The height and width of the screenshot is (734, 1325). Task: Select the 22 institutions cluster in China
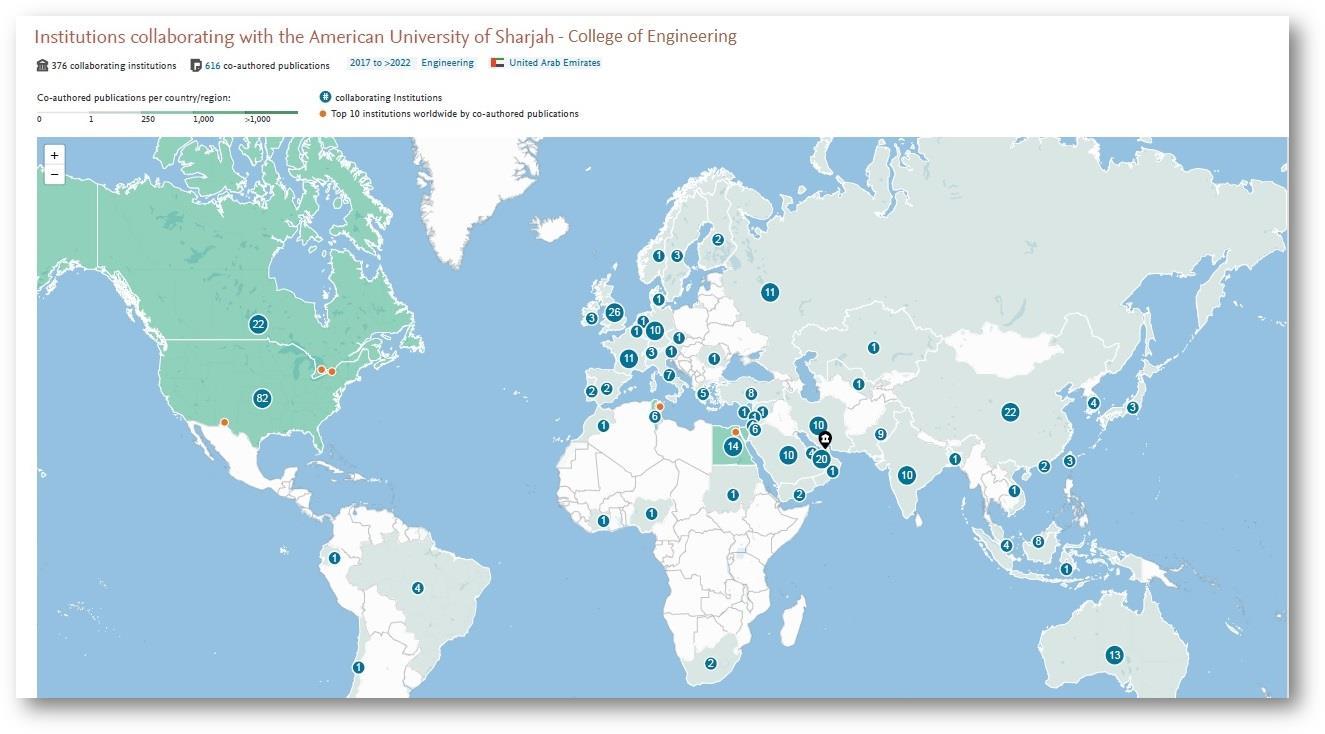(x=1010, y=412)
